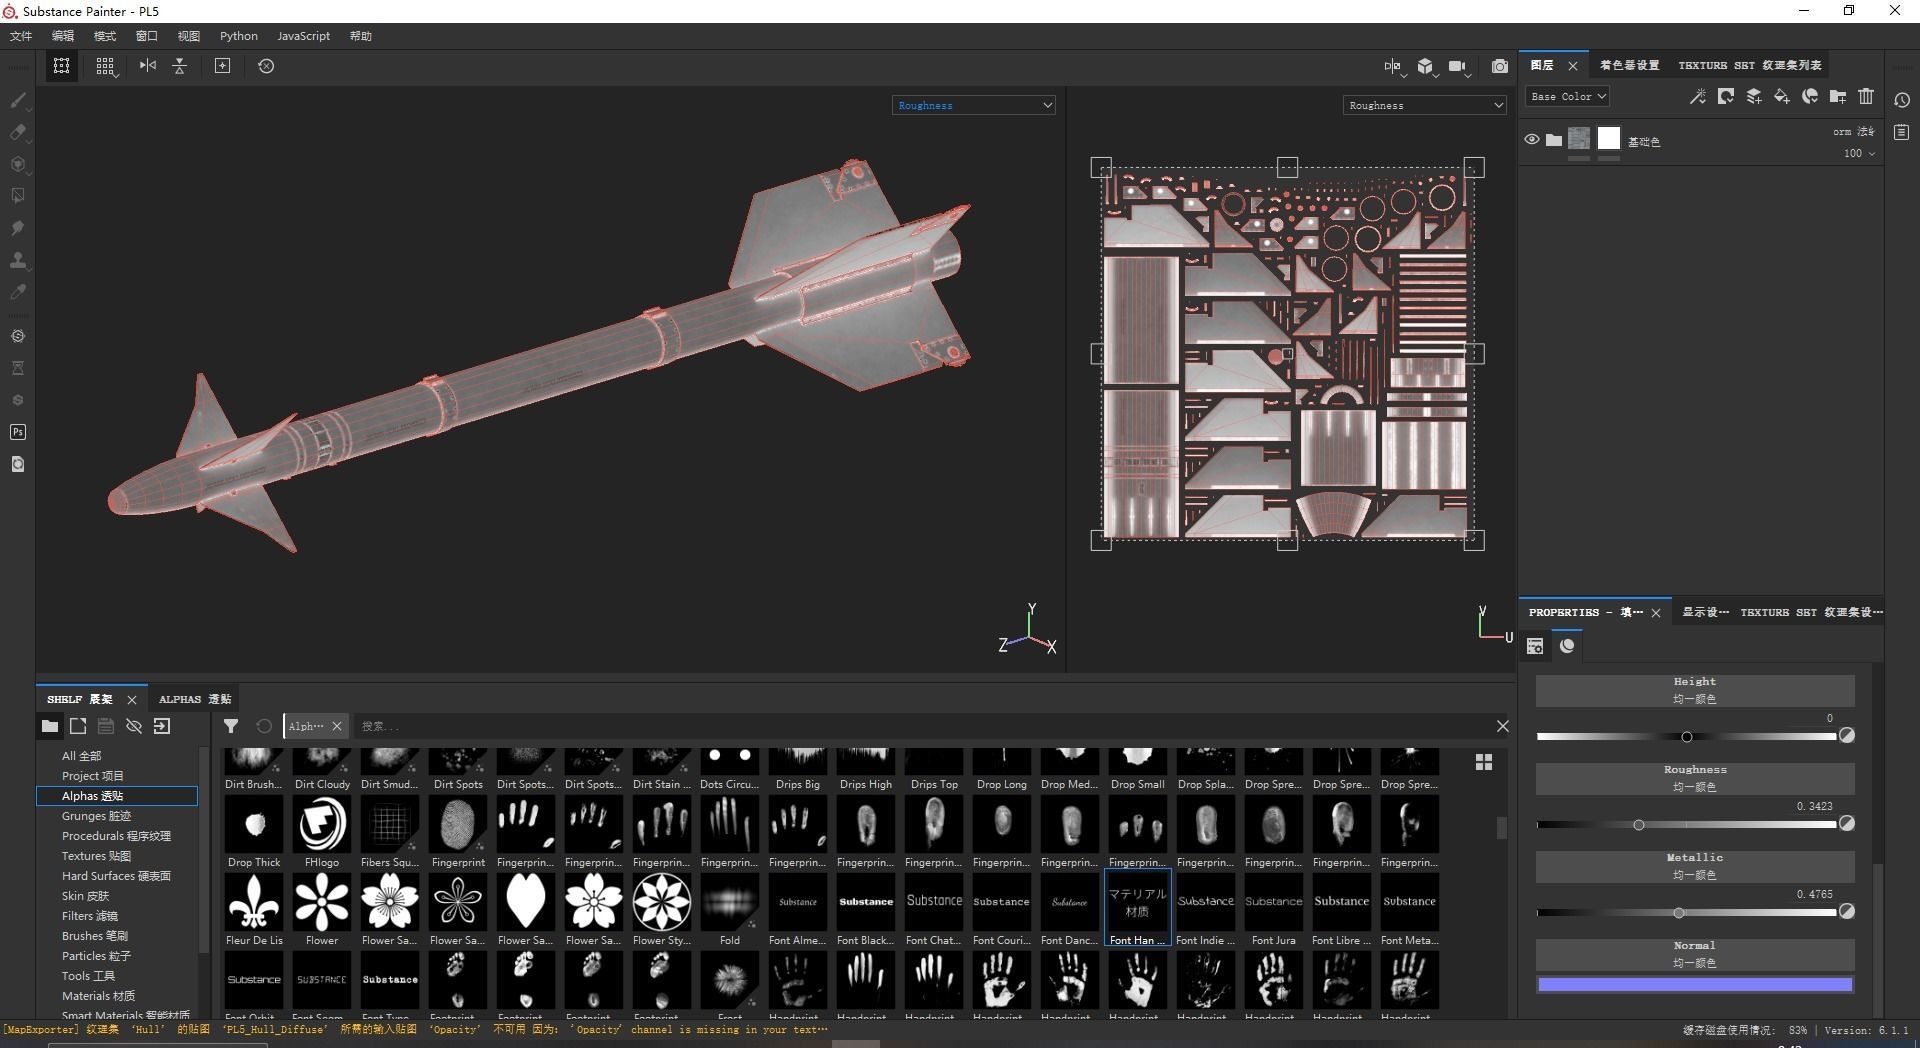The image size is (1920, 1048).
Task: Click the Normal purple color swatch
Action: click(1695, 985)
